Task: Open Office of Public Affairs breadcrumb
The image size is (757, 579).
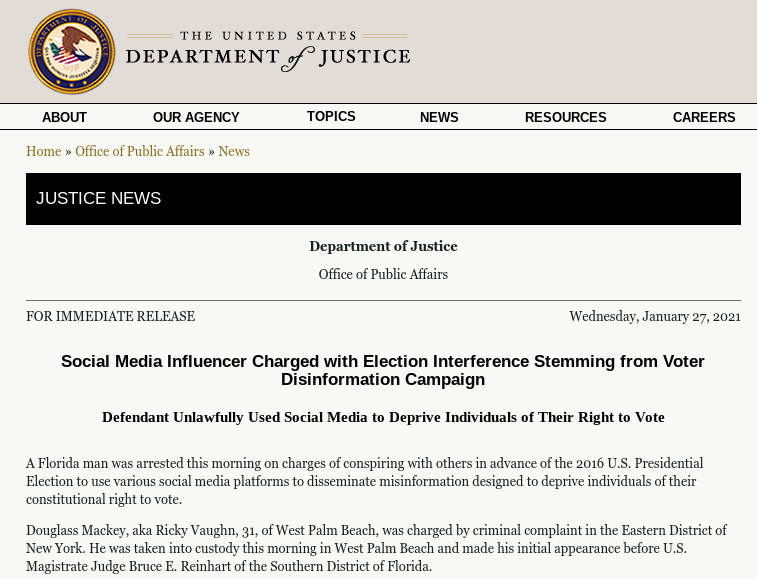Action: point(139,151)
